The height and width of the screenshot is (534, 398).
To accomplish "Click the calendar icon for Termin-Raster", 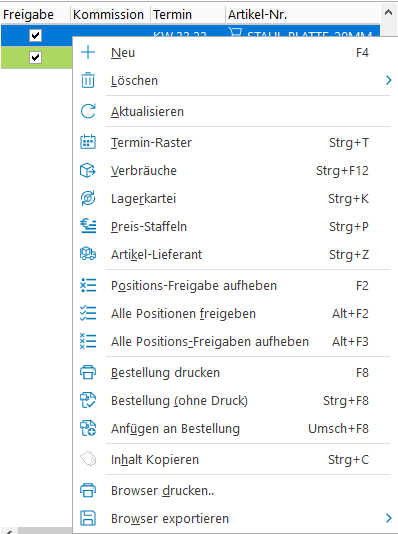I will 88,142.
